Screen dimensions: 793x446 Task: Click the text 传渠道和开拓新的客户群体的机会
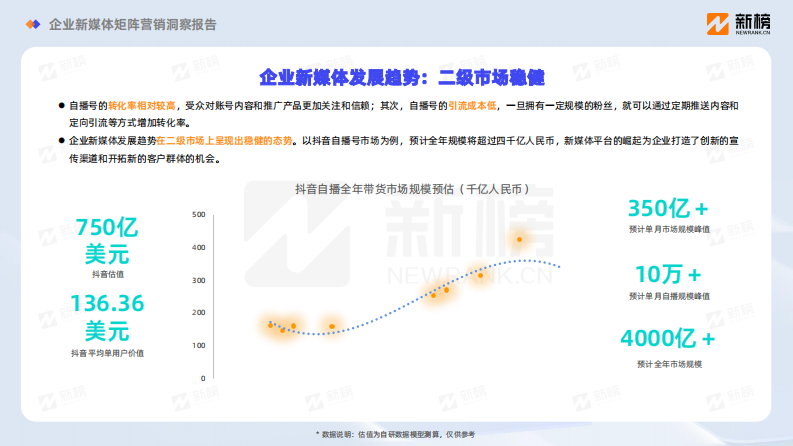tap(144, 159)
